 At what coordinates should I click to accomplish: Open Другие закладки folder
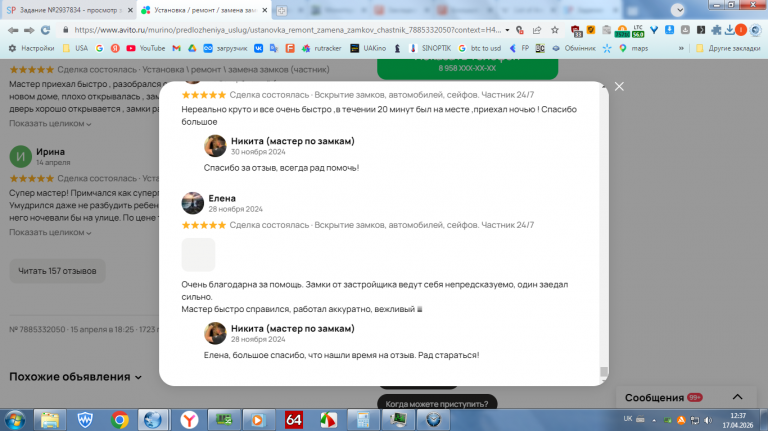(x=728, y=48)
